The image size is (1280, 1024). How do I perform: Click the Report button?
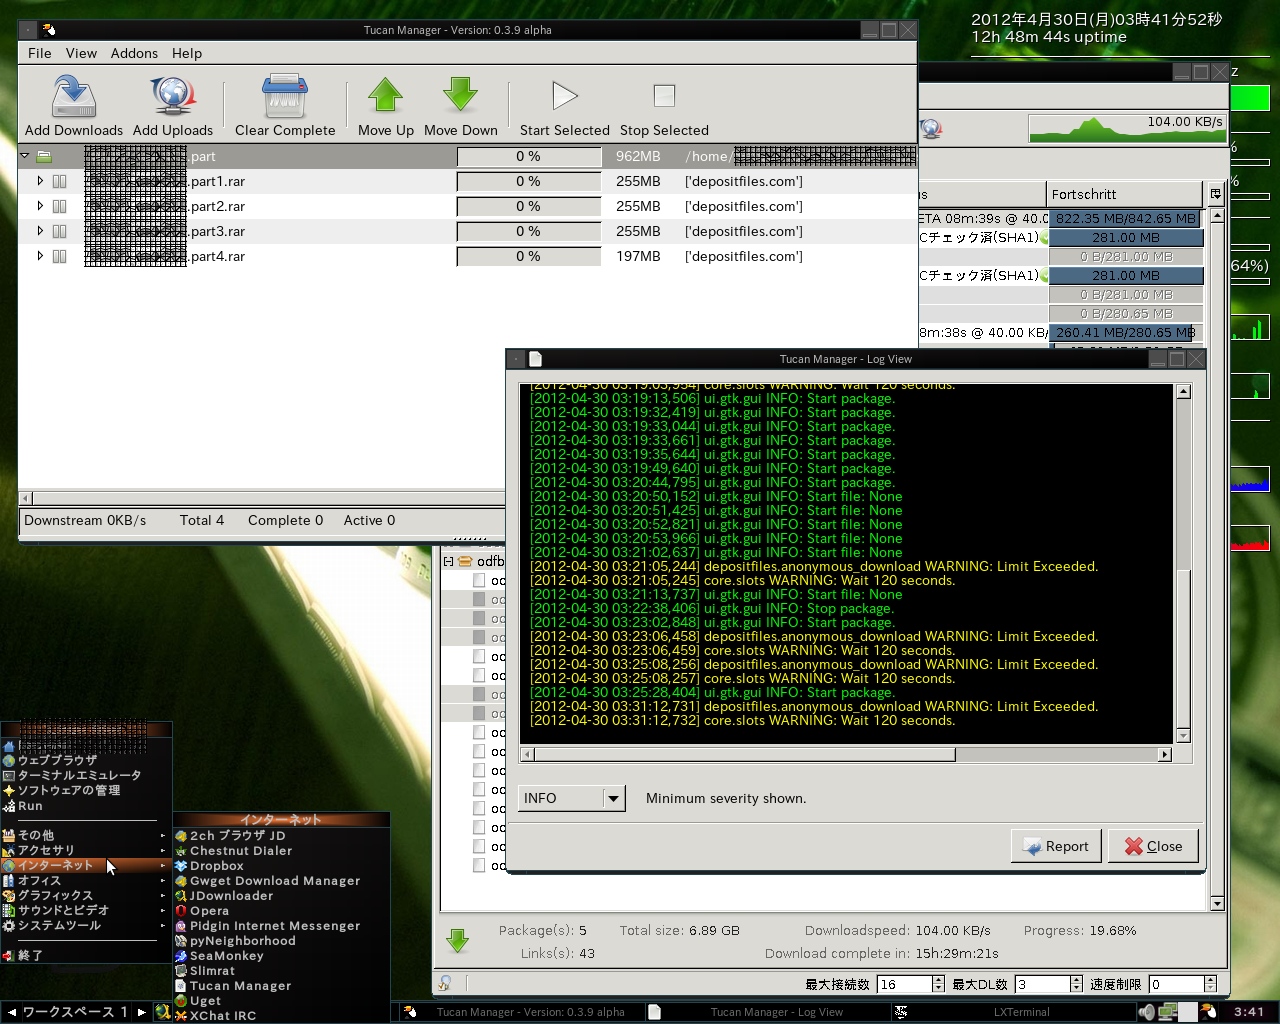tap(1056, 846)
